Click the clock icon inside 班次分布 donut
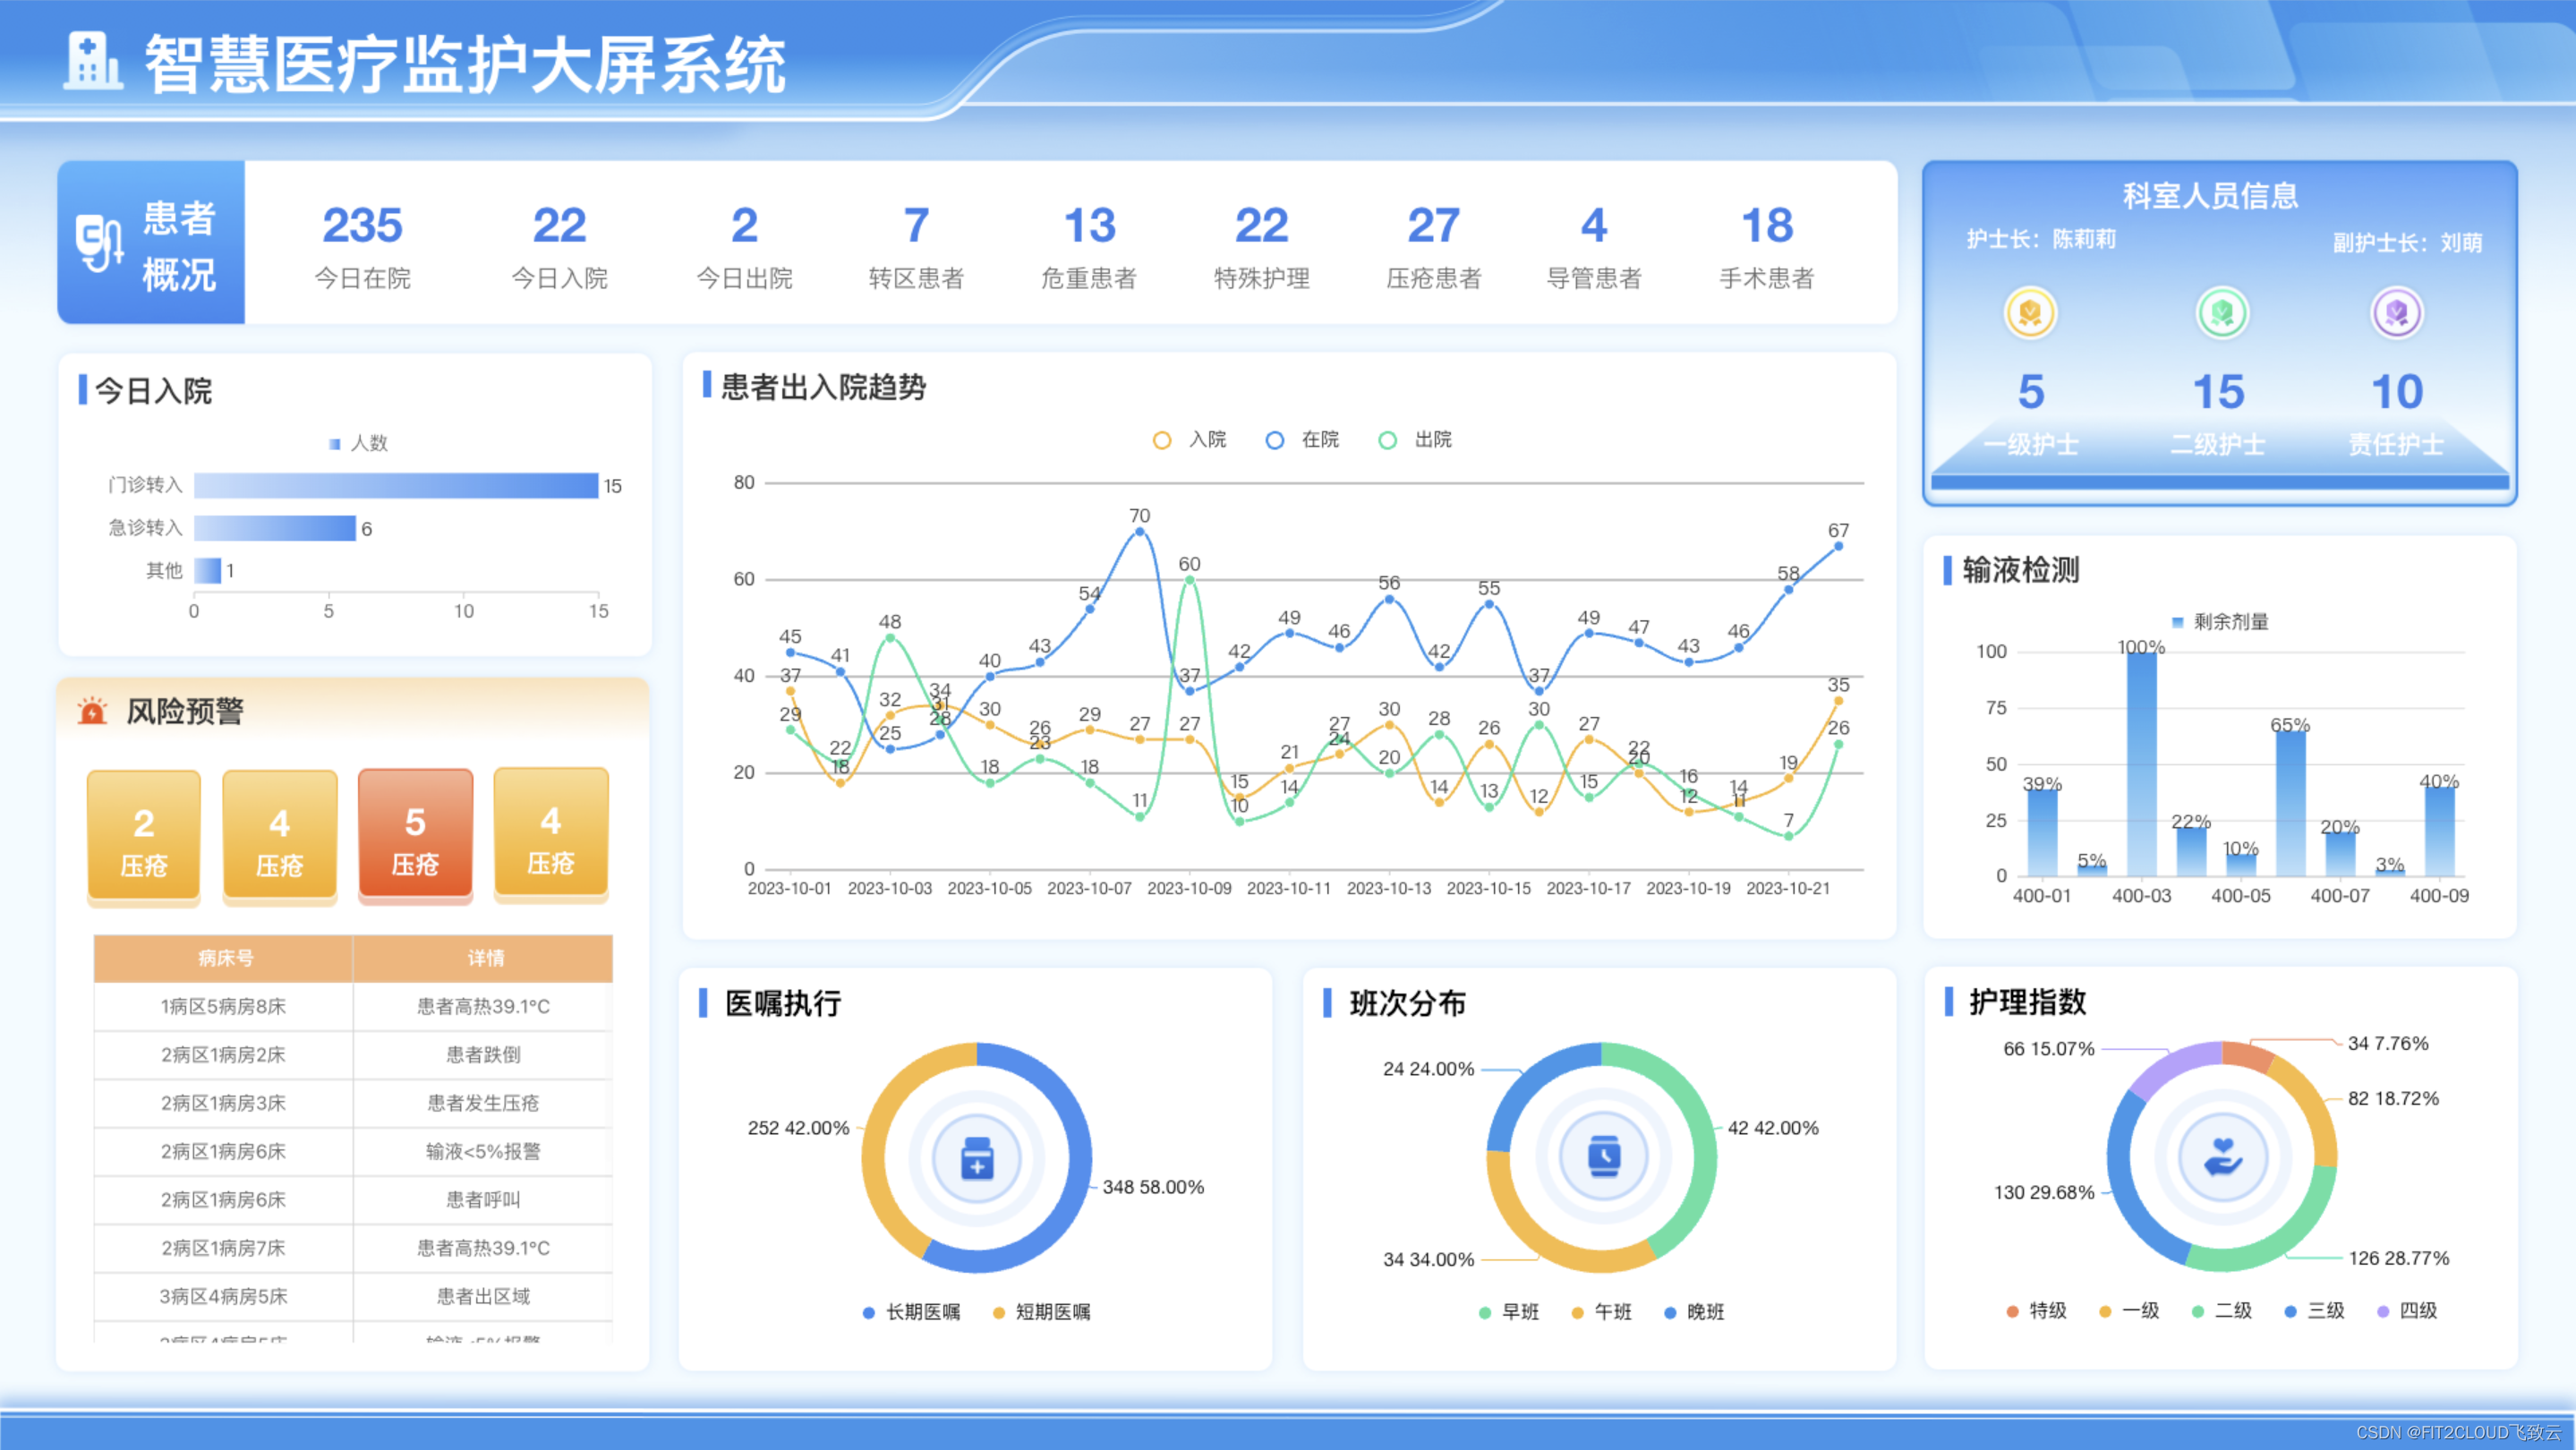This screenshot has width=2576, height=1450. tap(1604, 1155)
